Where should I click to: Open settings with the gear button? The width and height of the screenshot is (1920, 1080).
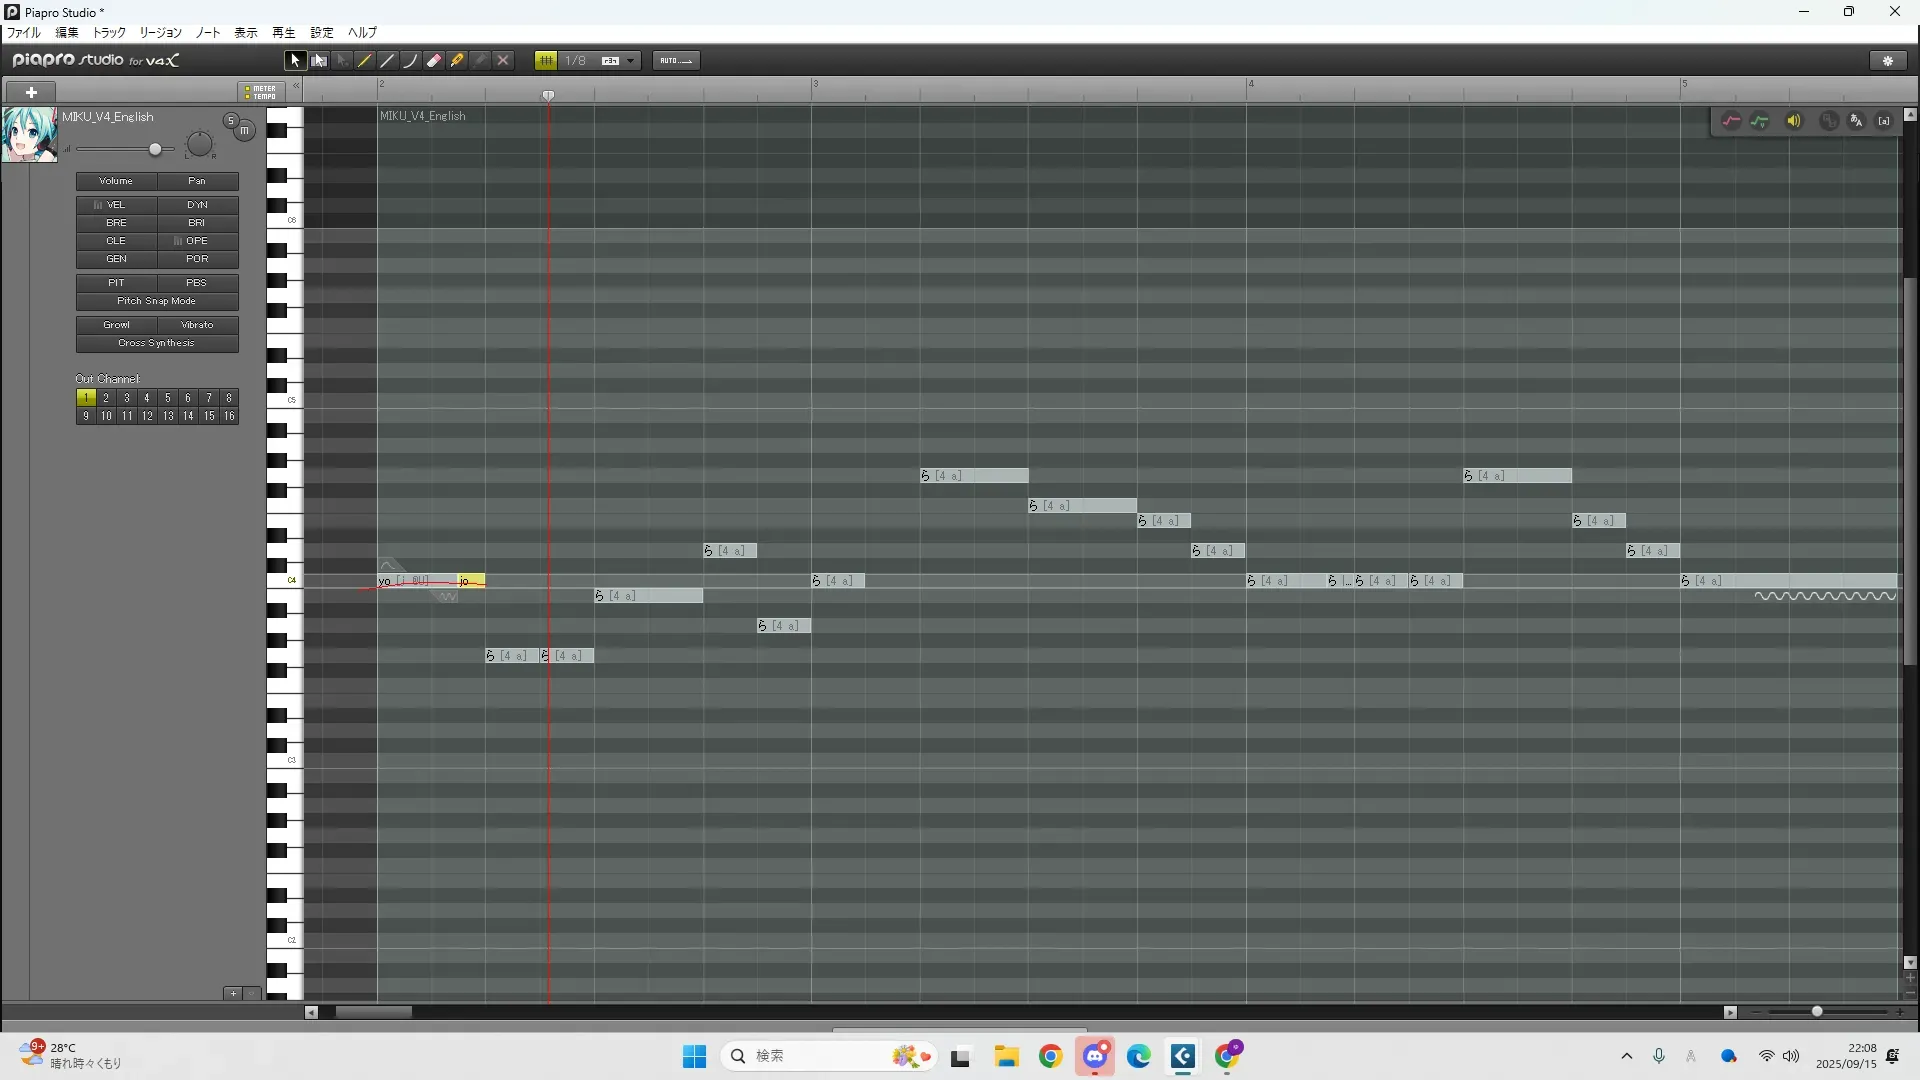[x=1888, y=61]
